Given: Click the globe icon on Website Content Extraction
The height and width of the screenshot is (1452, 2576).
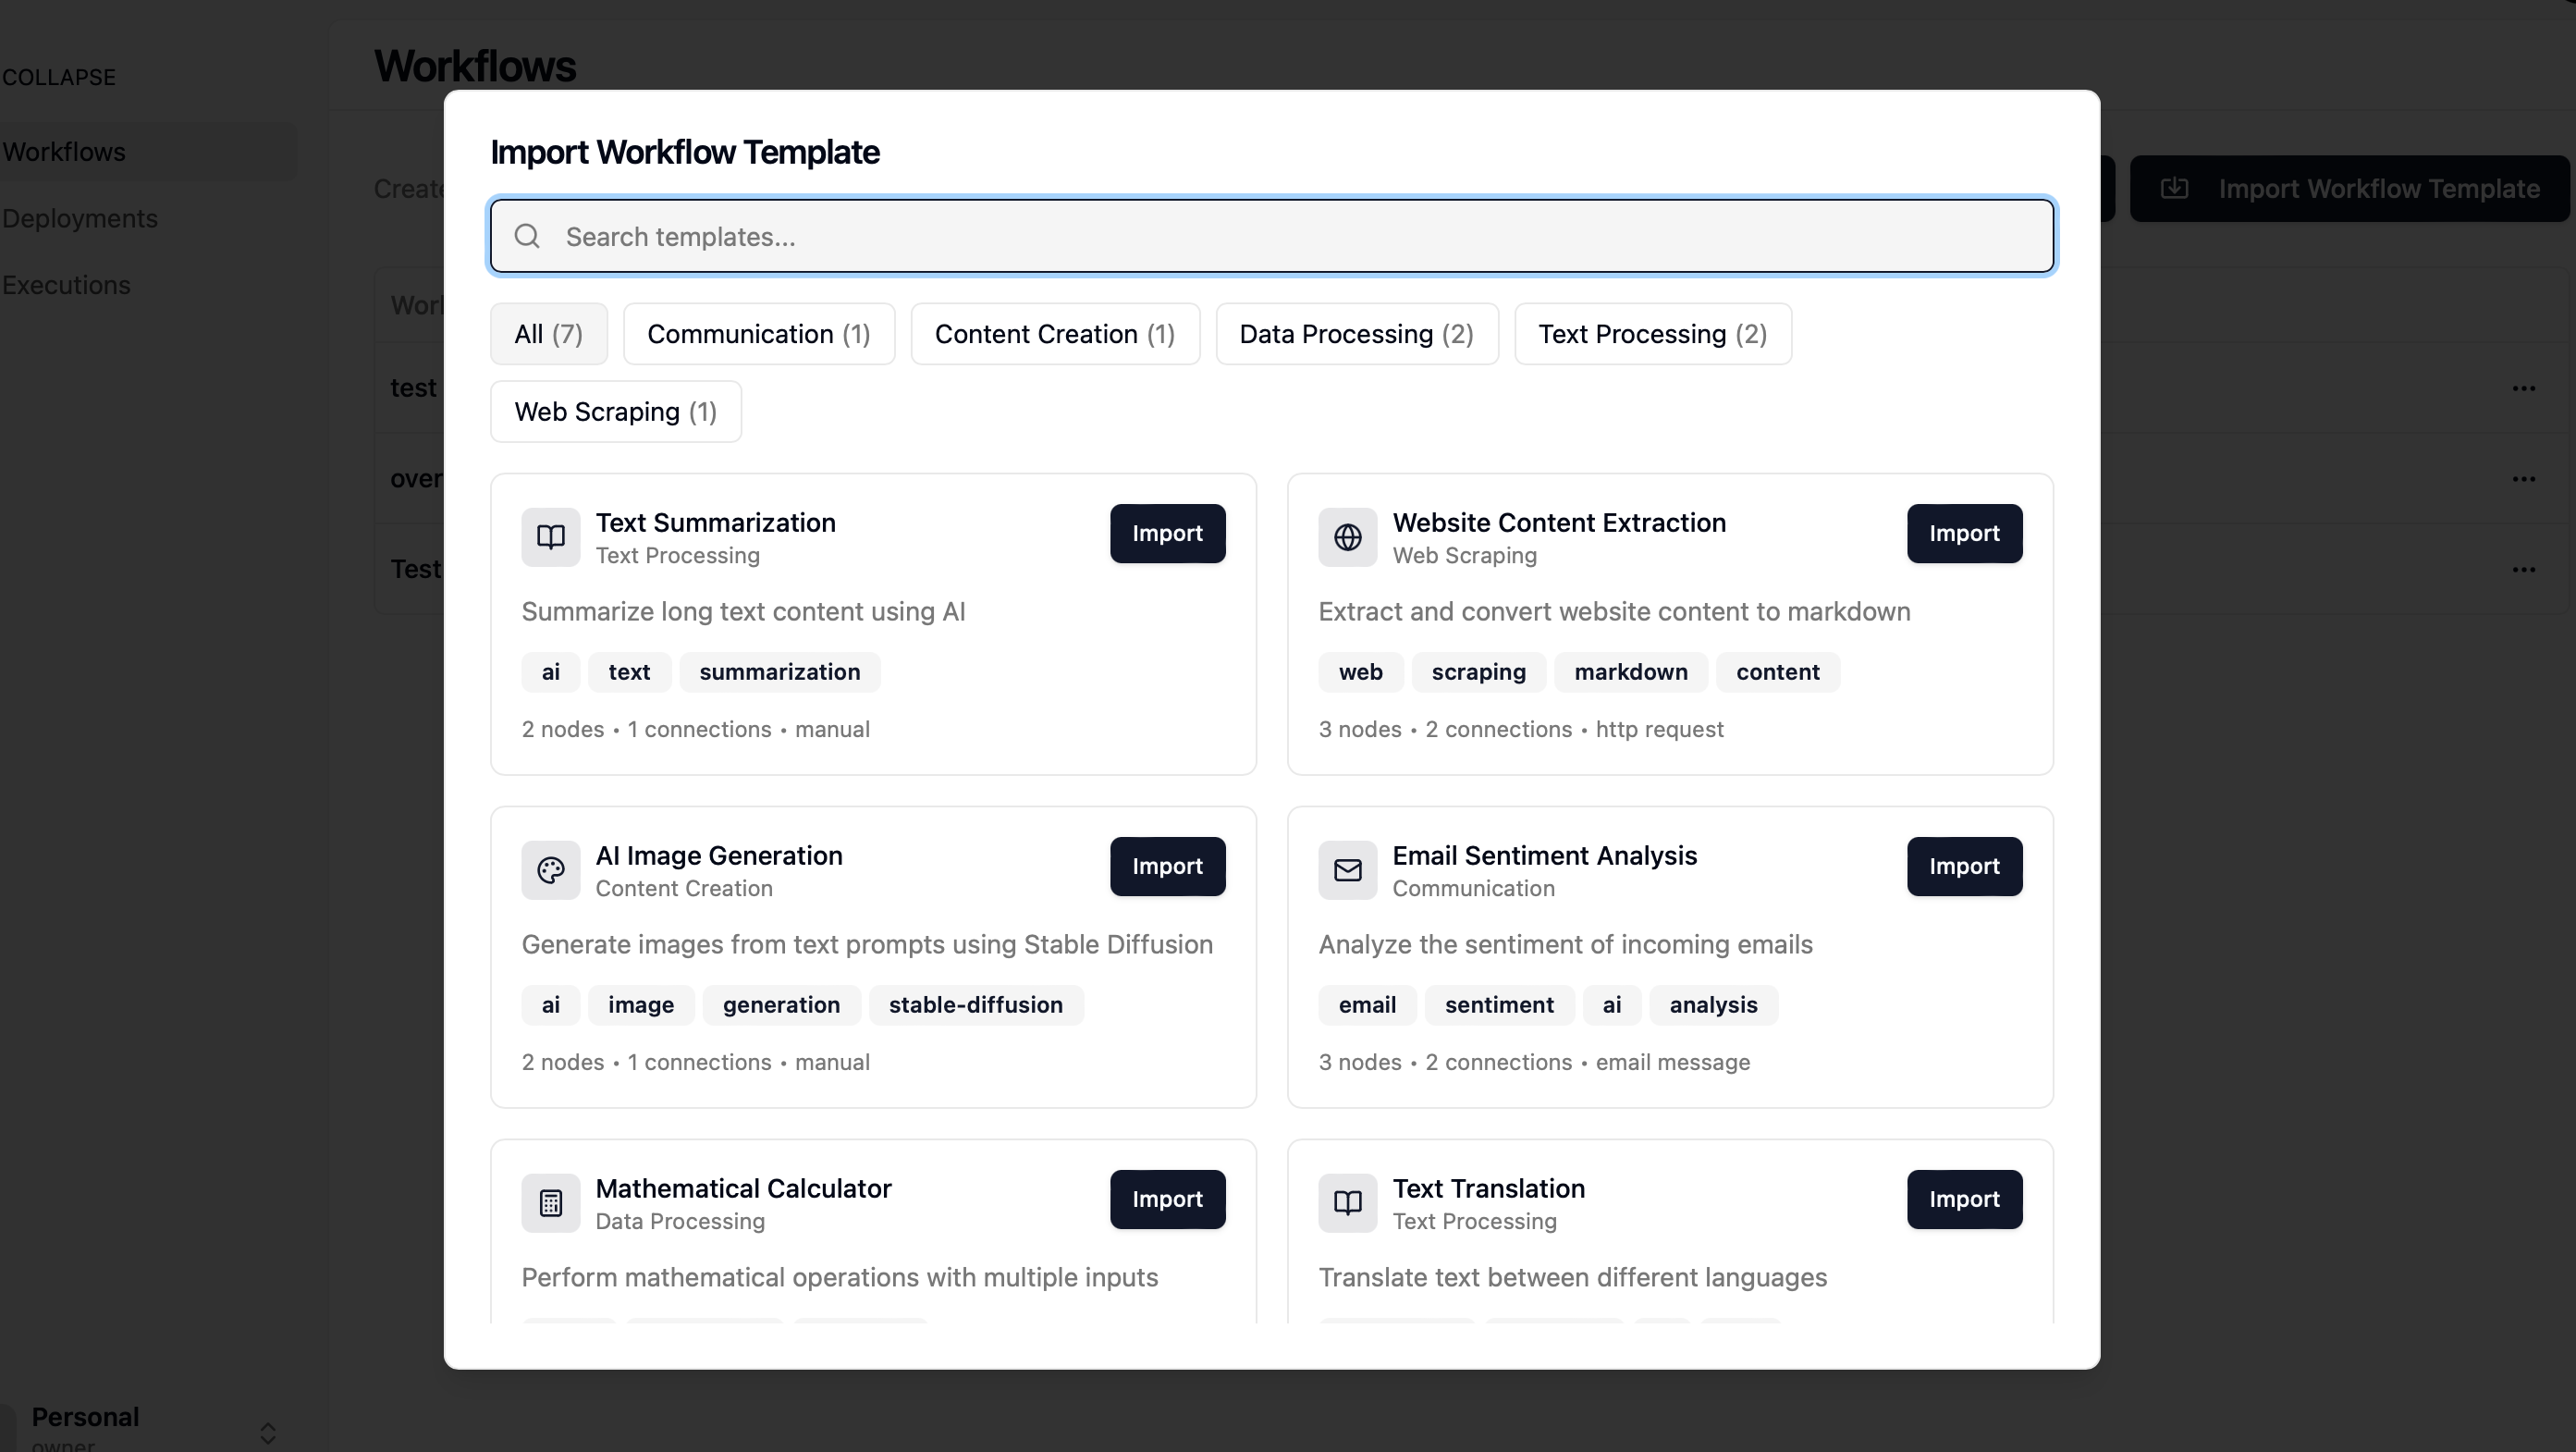Looking at the screenshot, I should pos(1347,537).
